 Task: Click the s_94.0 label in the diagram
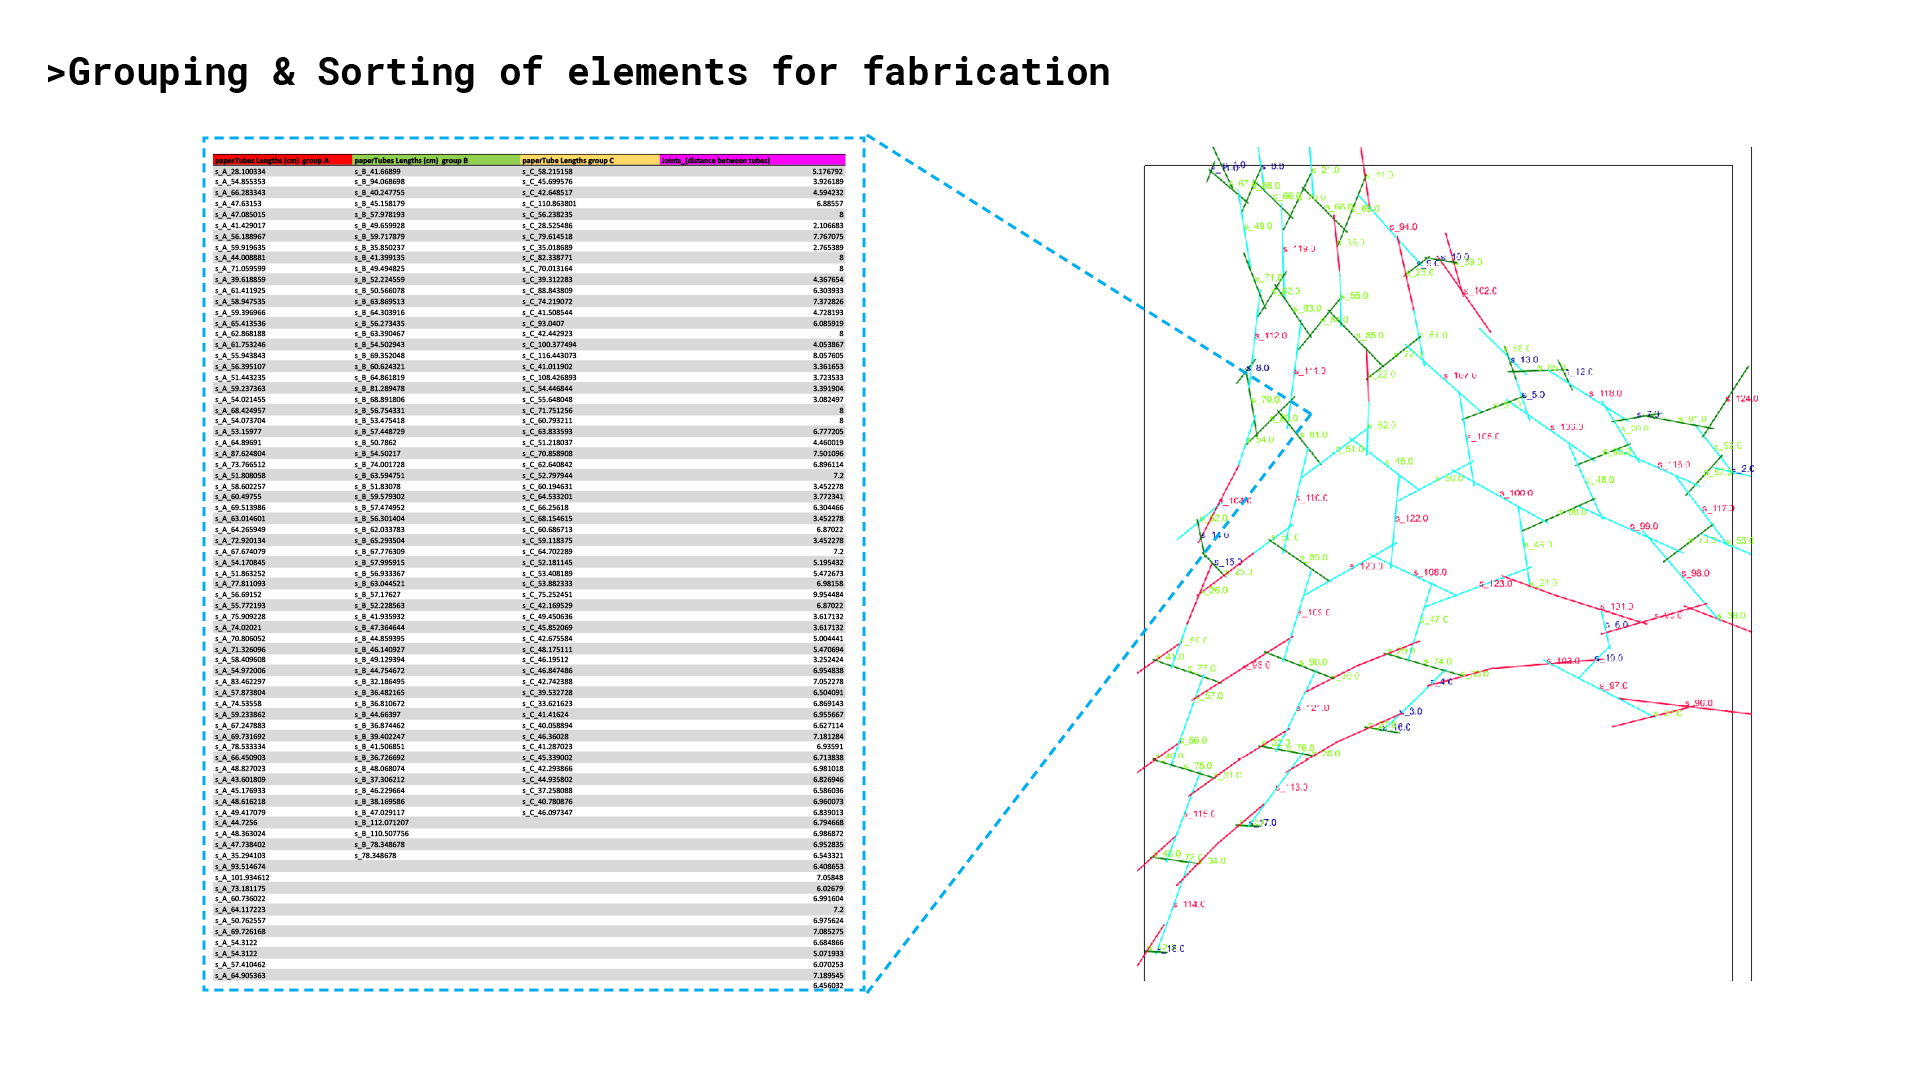click(x=1404, y=227)
